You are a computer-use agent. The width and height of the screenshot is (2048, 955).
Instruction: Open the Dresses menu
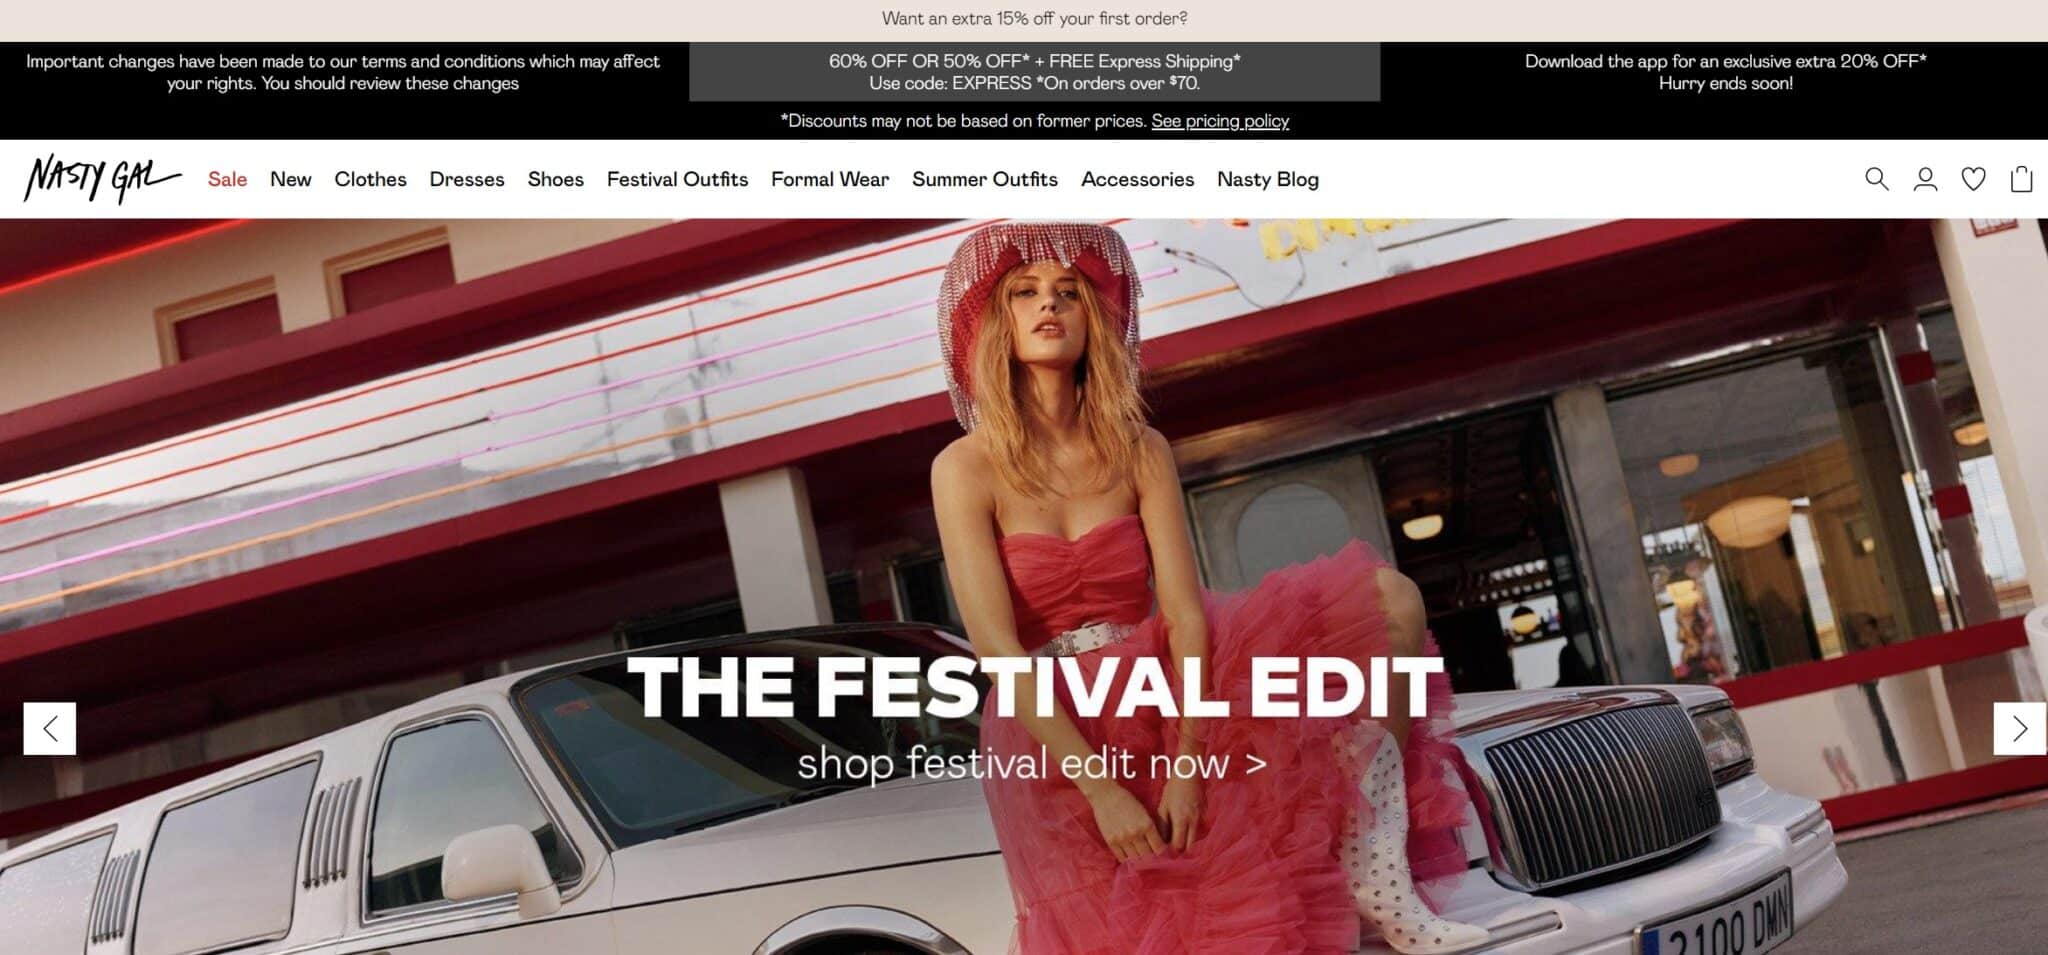pos(467,179)
